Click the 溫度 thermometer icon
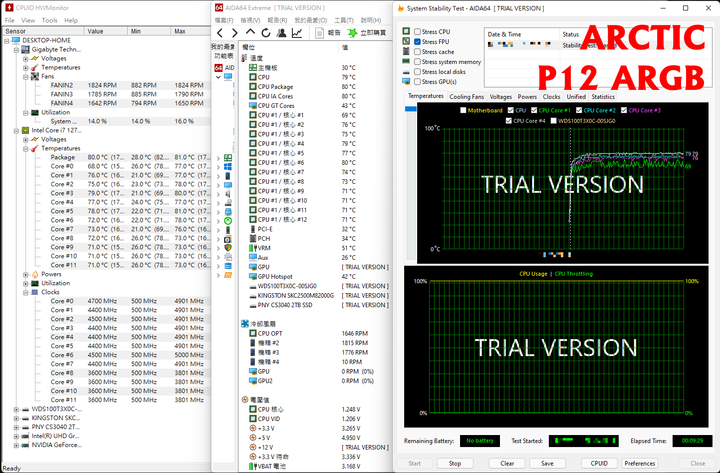This screenshot has height=473, width=720. pos(244,58)
